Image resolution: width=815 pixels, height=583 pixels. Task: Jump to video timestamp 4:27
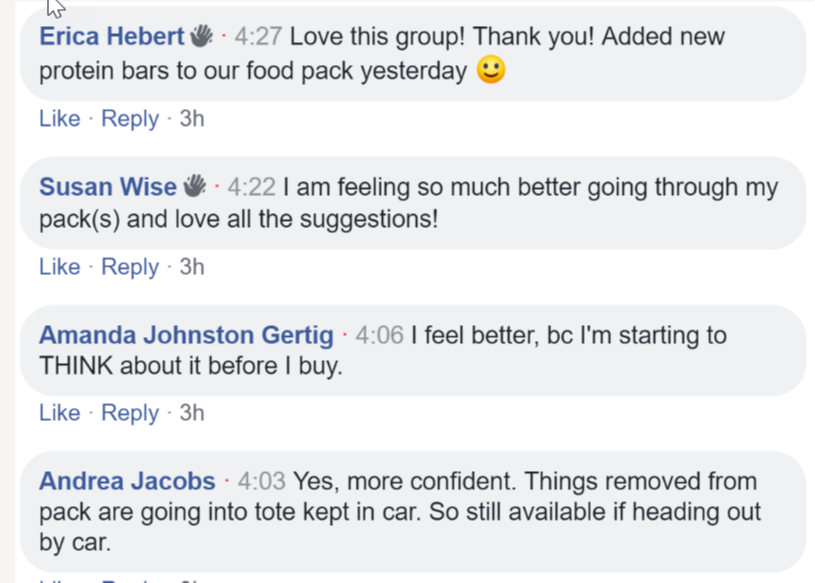(259, 37)
